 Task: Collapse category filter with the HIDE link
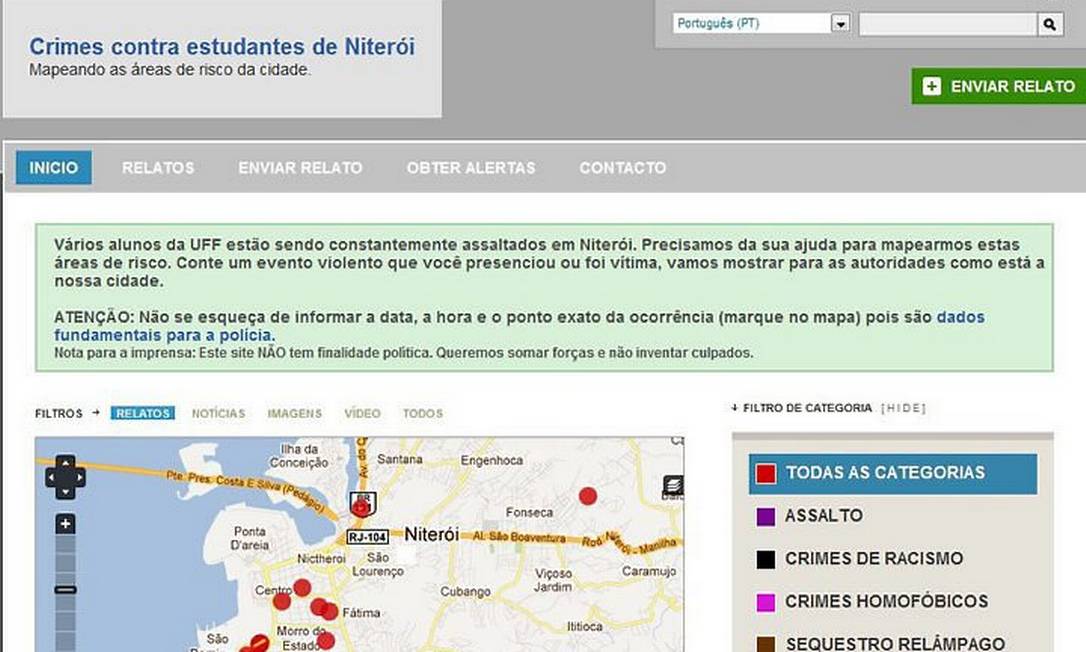[903, 408]
